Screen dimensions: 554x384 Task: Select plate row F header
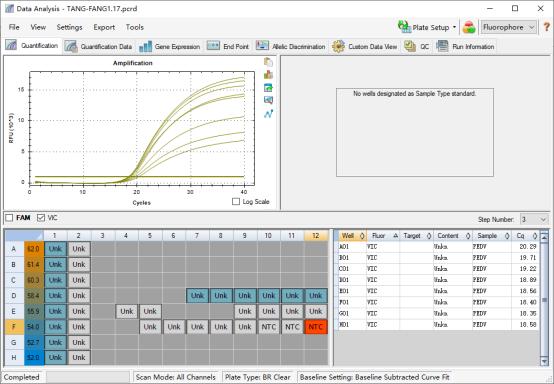[x=14, y=327]
